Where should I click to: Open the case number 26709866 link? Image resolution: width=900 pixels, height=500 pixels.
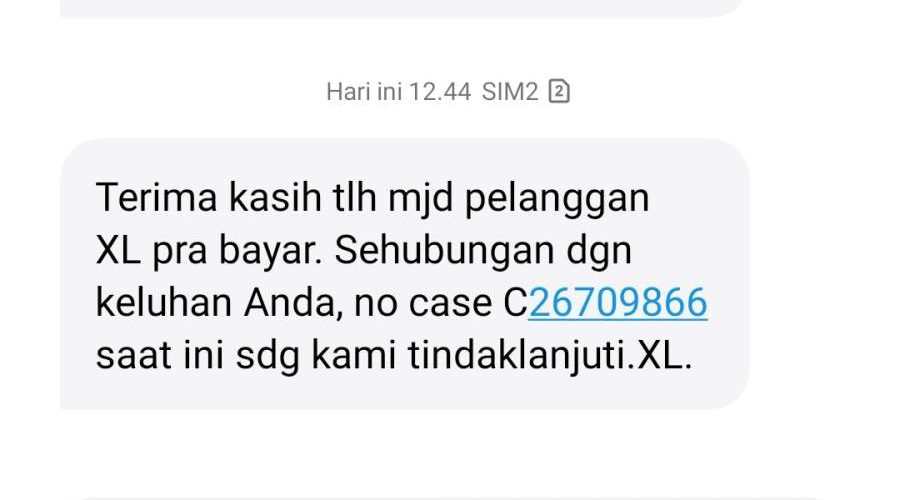tap(618, 303)
